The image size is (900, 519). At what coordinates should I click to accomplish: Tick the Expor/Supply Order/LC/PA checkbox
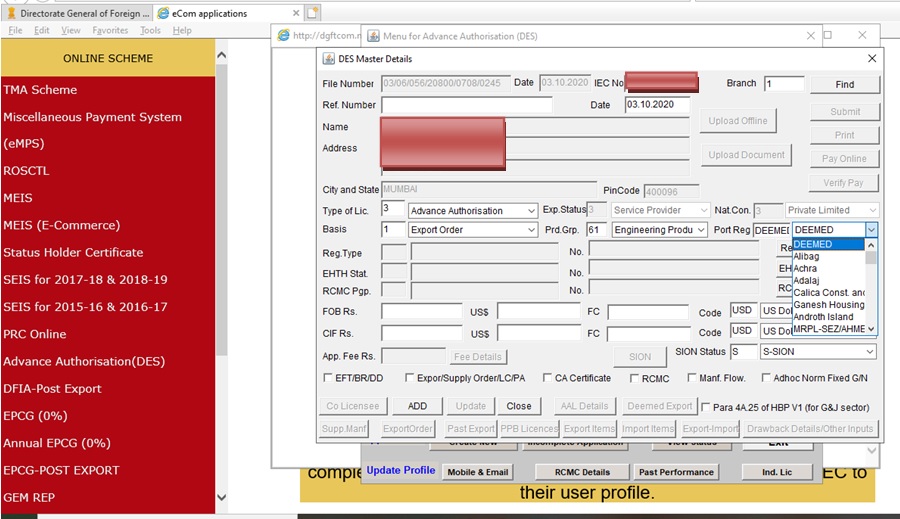click(409, 377)
